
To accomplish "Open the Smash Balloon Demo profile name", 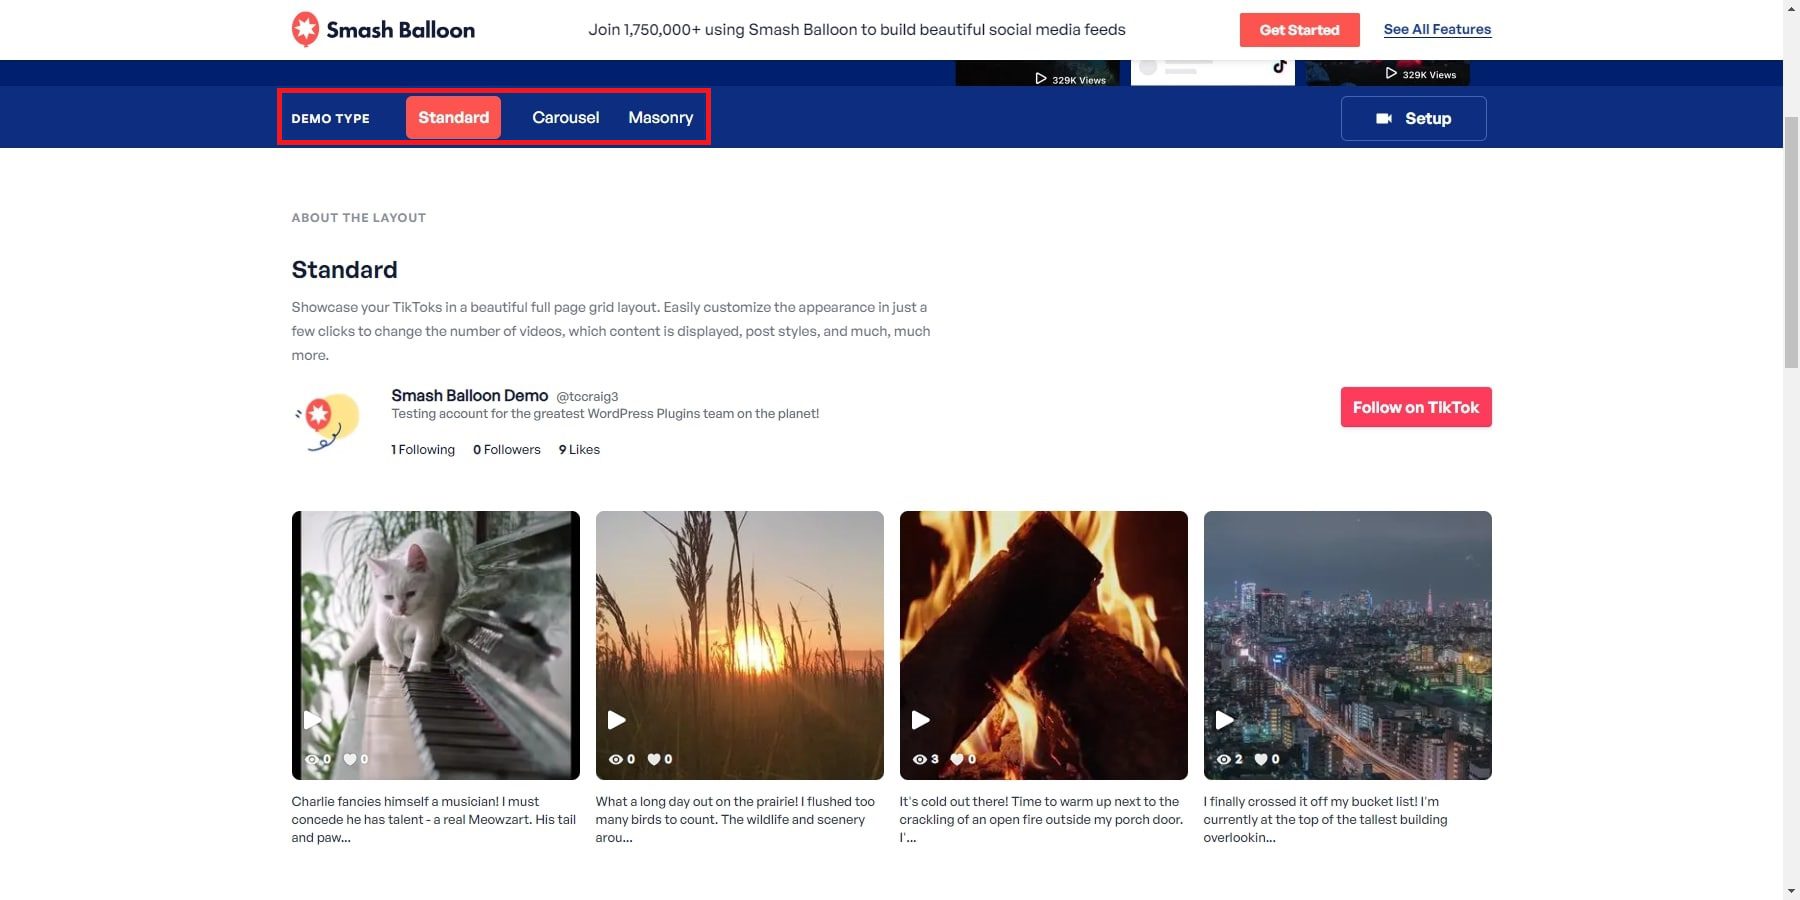I will point(470,396).
